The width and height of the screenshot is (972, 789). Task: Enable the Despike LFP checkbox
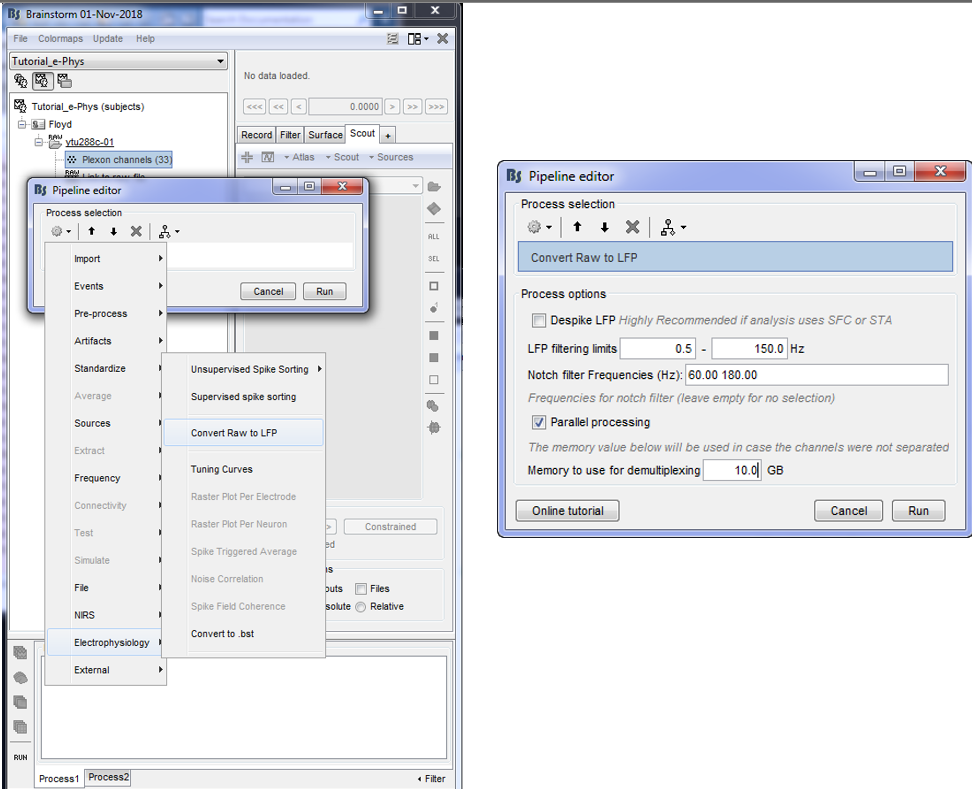tap(540, 321)
